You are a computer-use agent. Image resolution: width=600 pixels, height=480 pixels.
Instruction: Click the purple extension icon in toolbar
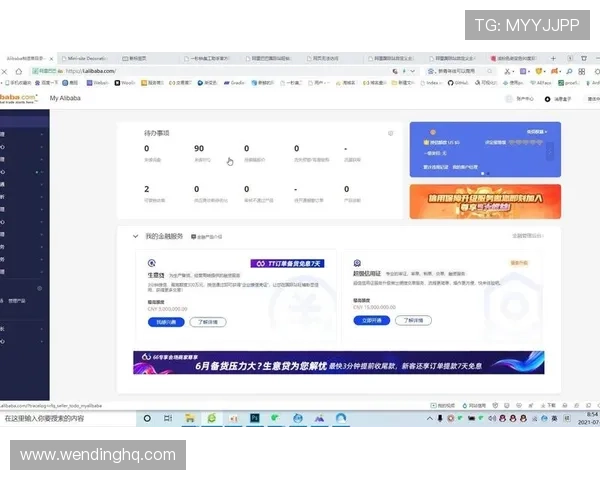point(523,71)
